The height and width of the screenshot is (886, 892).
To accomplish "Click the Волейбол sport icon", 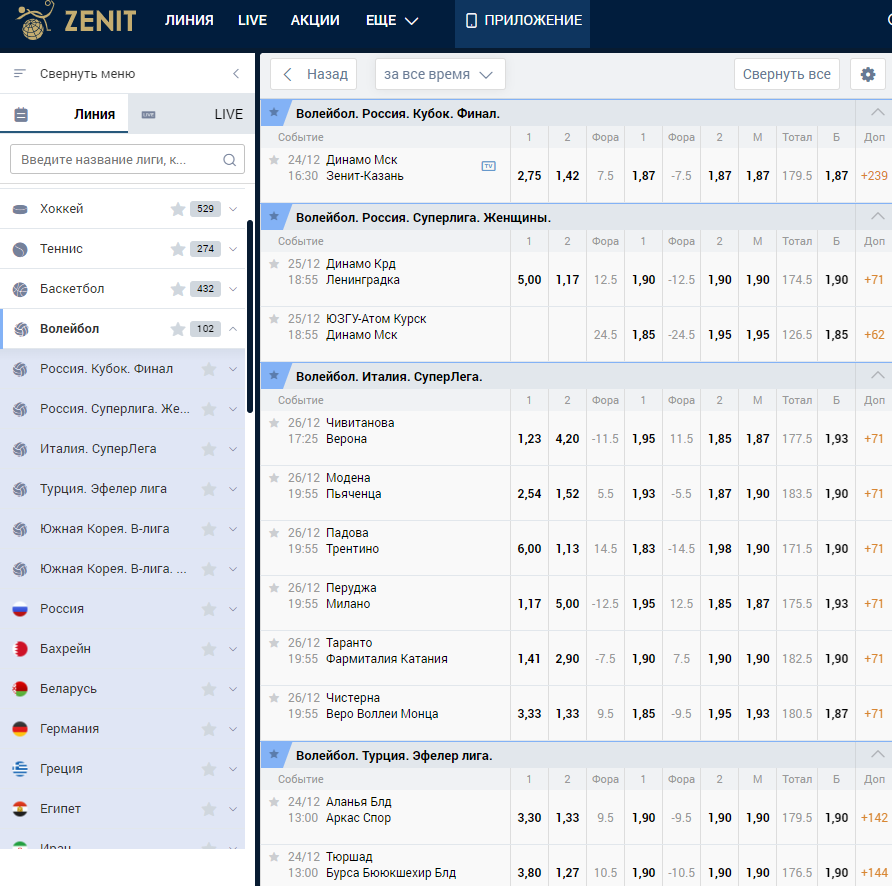I will tap(21, 329).
